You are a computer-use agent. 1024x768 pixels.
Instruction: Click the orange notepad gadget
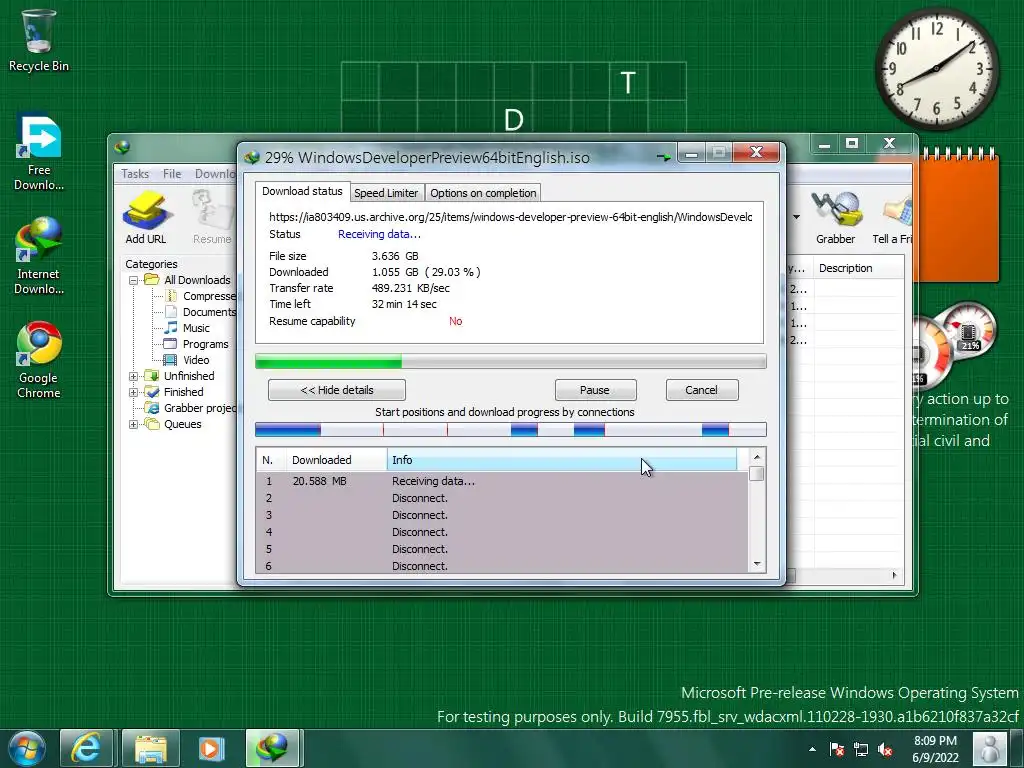coord(957,216)
